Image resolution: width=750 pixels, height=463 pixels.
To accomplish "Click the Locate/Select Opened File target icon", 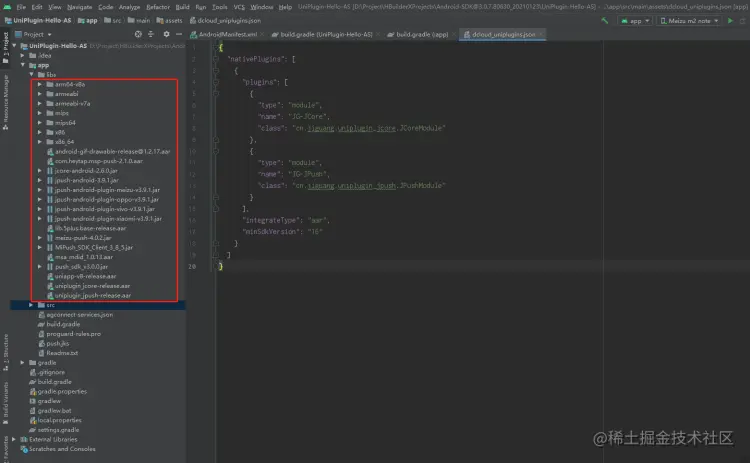I will (138, 34).
